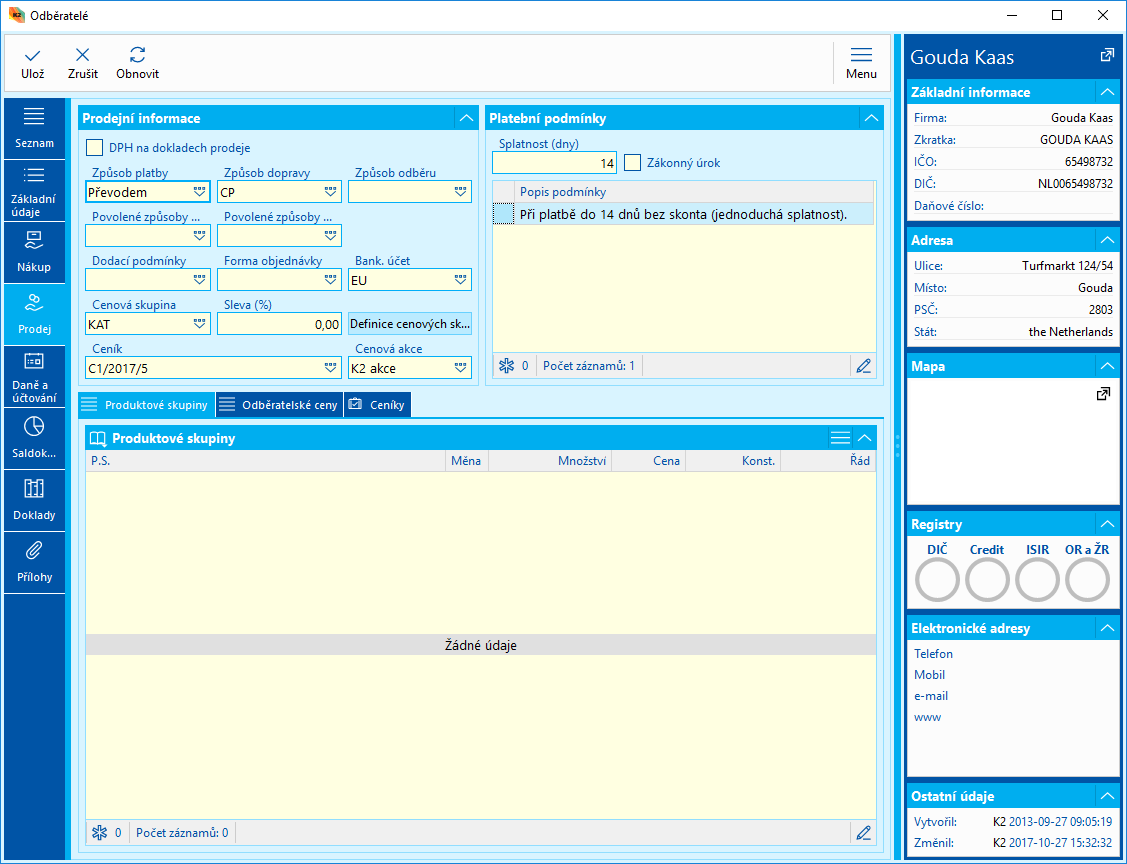Collapse the Základní informace side panel
This screenshot has height=864, width=1127.
[1107, 92]
